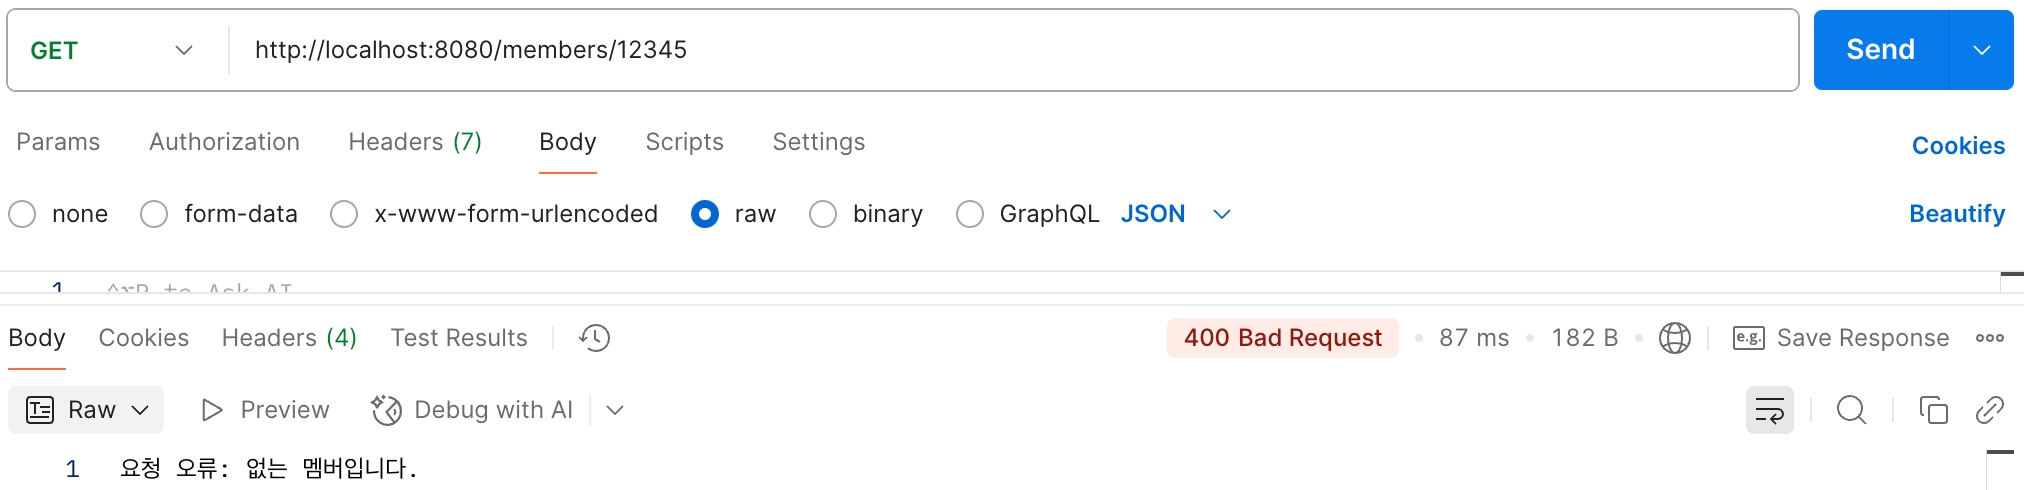
Task: Select the form-data radio option
Action: coord(154,214)
